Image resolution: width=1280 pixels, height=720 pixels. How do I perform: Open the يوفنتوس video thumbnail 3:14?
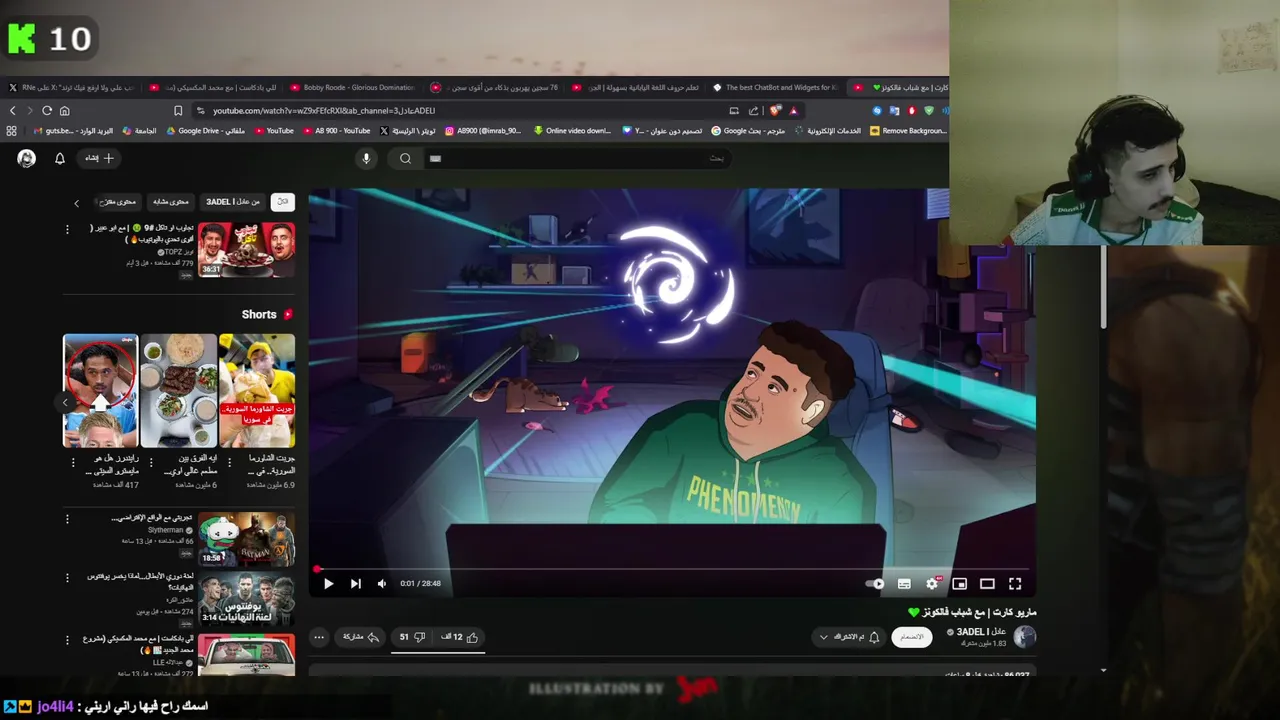(x=246, y=598)
